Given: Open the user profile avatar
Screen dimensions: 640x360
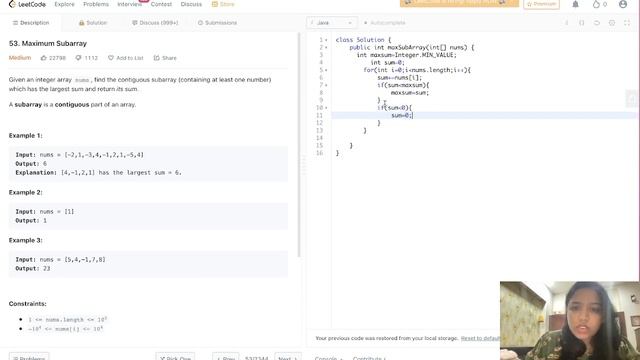Looking at the screenshot, I should 623,4.
